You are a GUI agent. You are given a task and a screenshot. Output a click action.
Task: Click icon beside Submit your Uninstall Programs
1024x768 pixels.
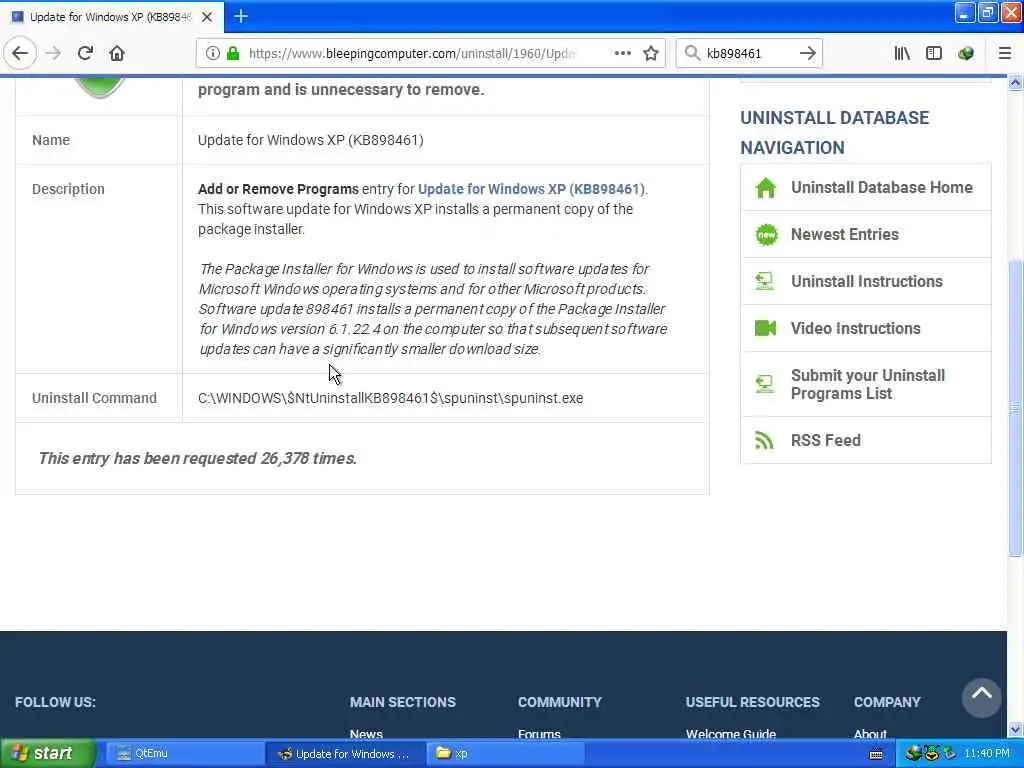pos(765,384)
